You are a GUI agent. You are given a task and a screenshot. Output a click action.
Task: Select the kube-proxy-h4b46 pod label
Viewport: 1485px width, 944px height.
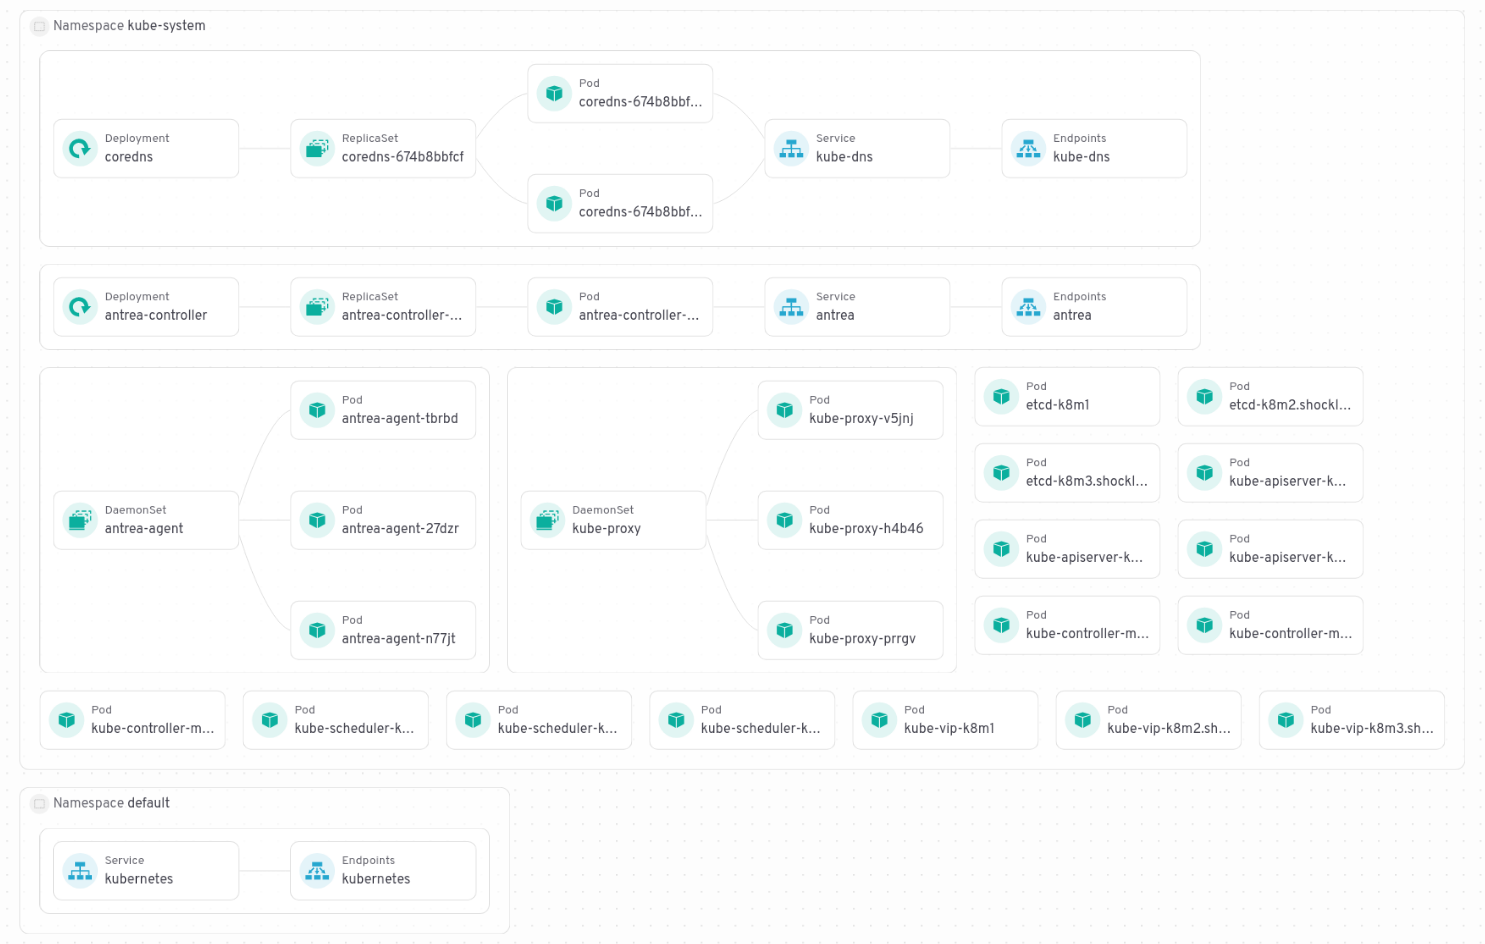click(x=866, y=529)
